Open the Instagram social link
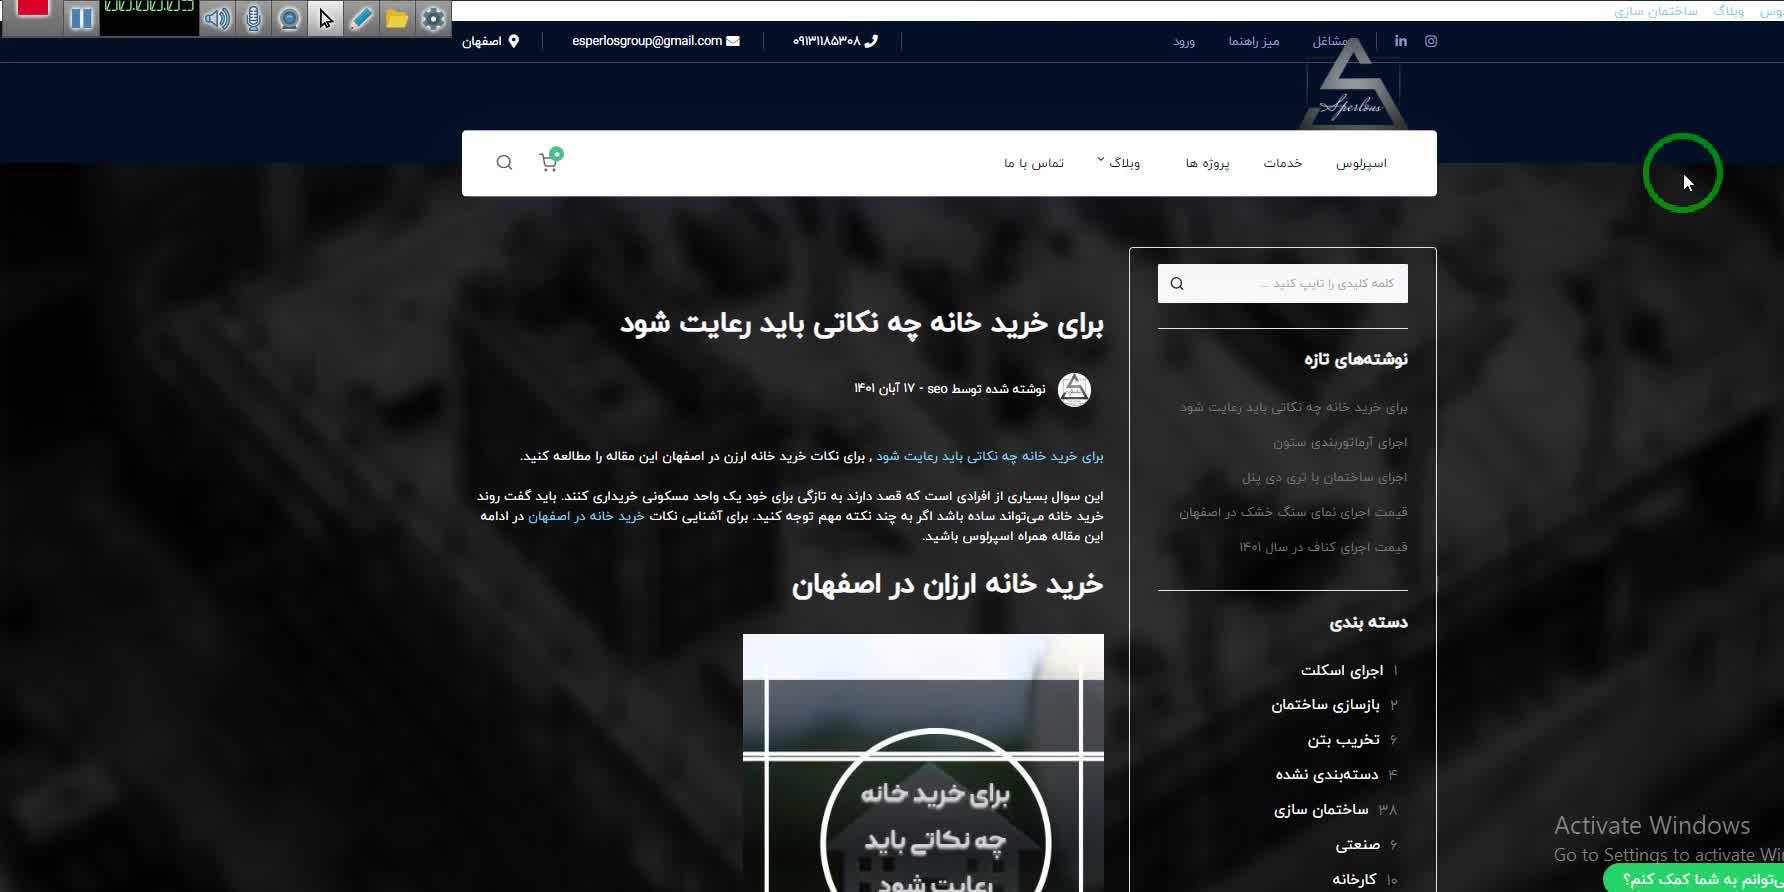The width and height of the screenshot is (1784, 892). pos(1431,41)
